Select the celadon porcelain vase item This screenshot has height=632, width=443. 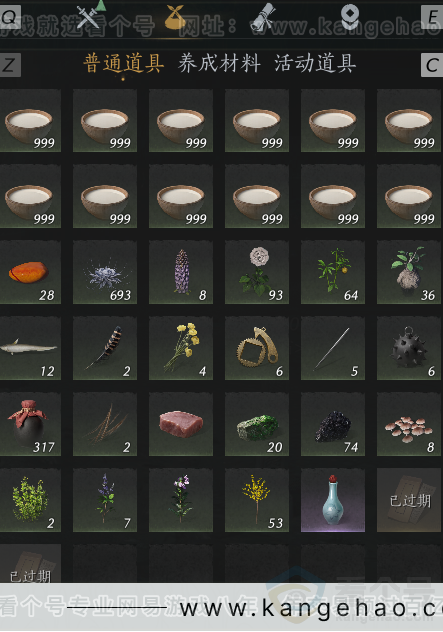333,500
